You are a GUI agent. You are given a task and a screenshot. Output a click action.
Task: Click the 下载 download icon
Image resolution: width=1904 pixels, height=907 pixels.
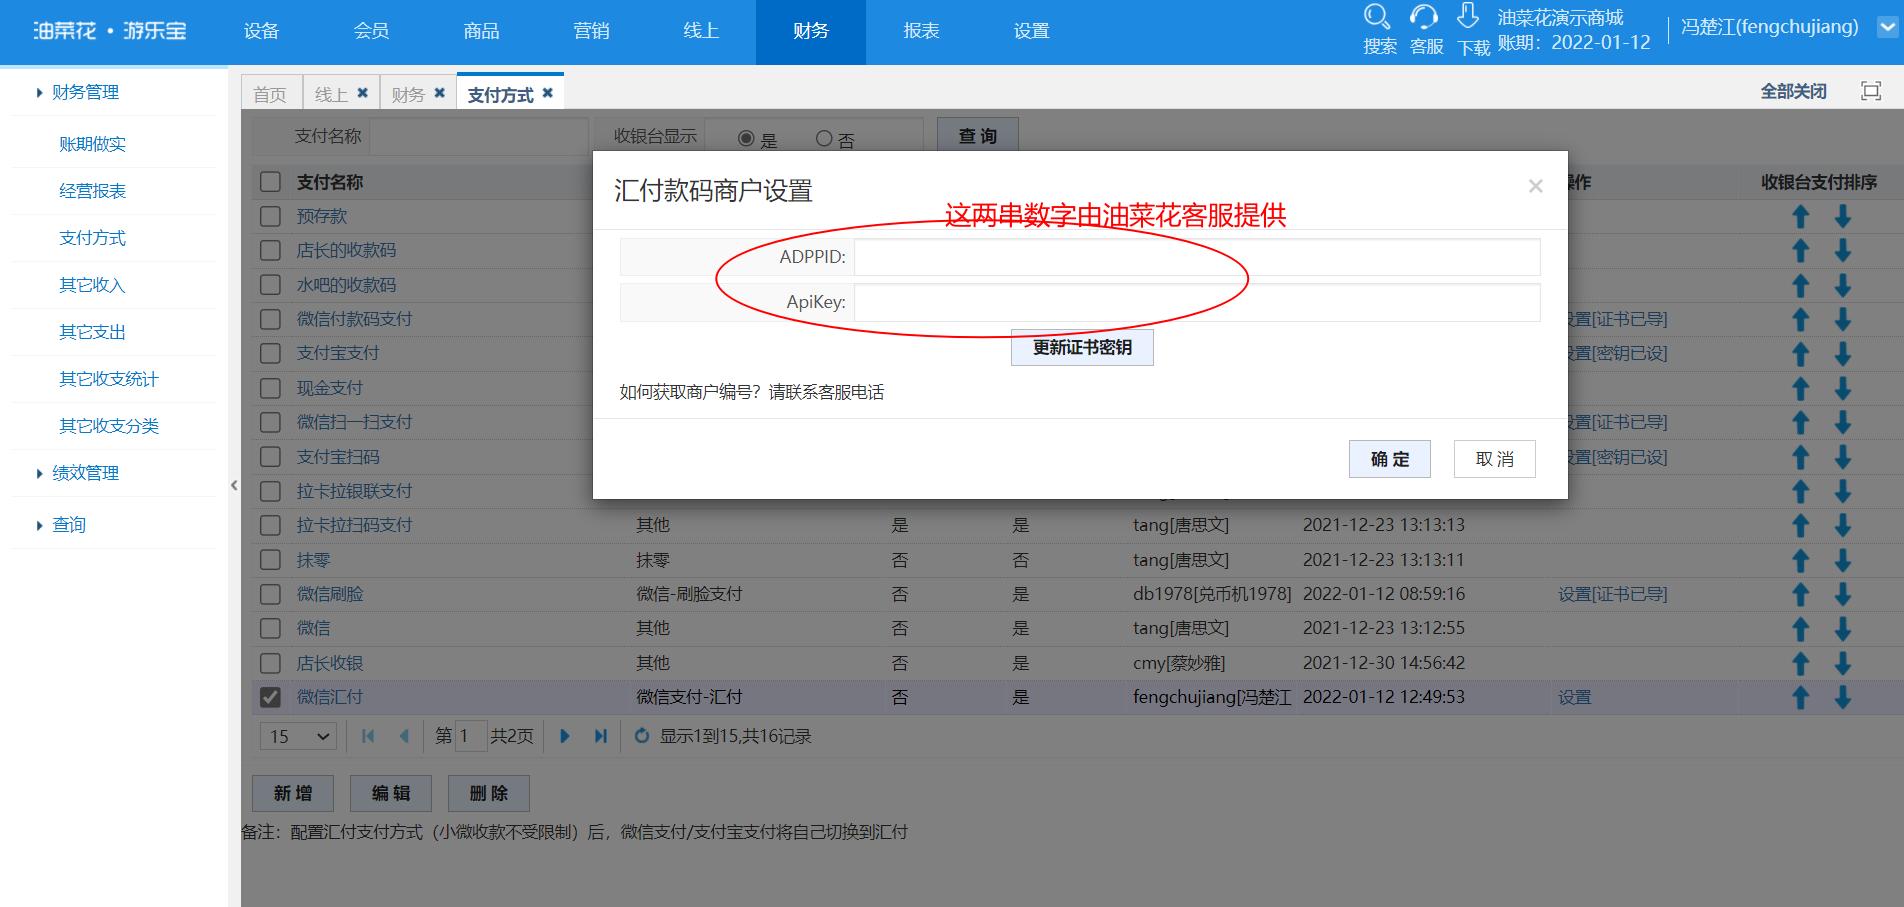(x=1468, y=16)
